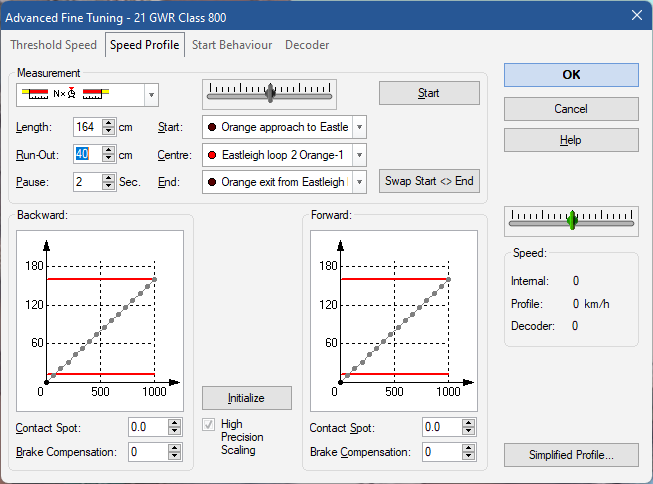653x484 pixels.
Task: Increase the Length spinner value
Action: [107, 123]
